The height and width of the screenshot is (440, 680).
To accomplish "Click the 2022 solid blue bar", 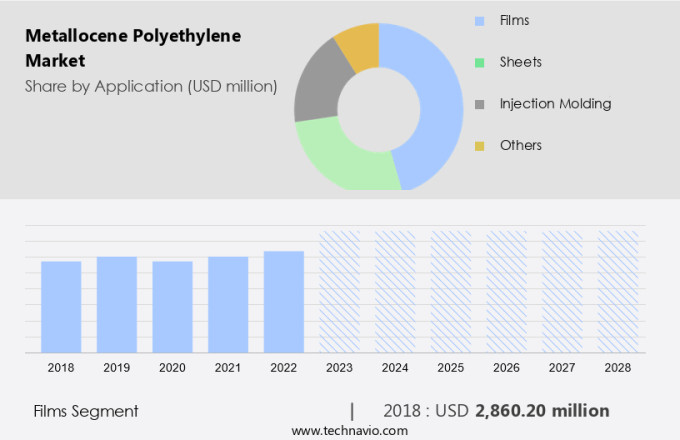I will pos(284,301).
